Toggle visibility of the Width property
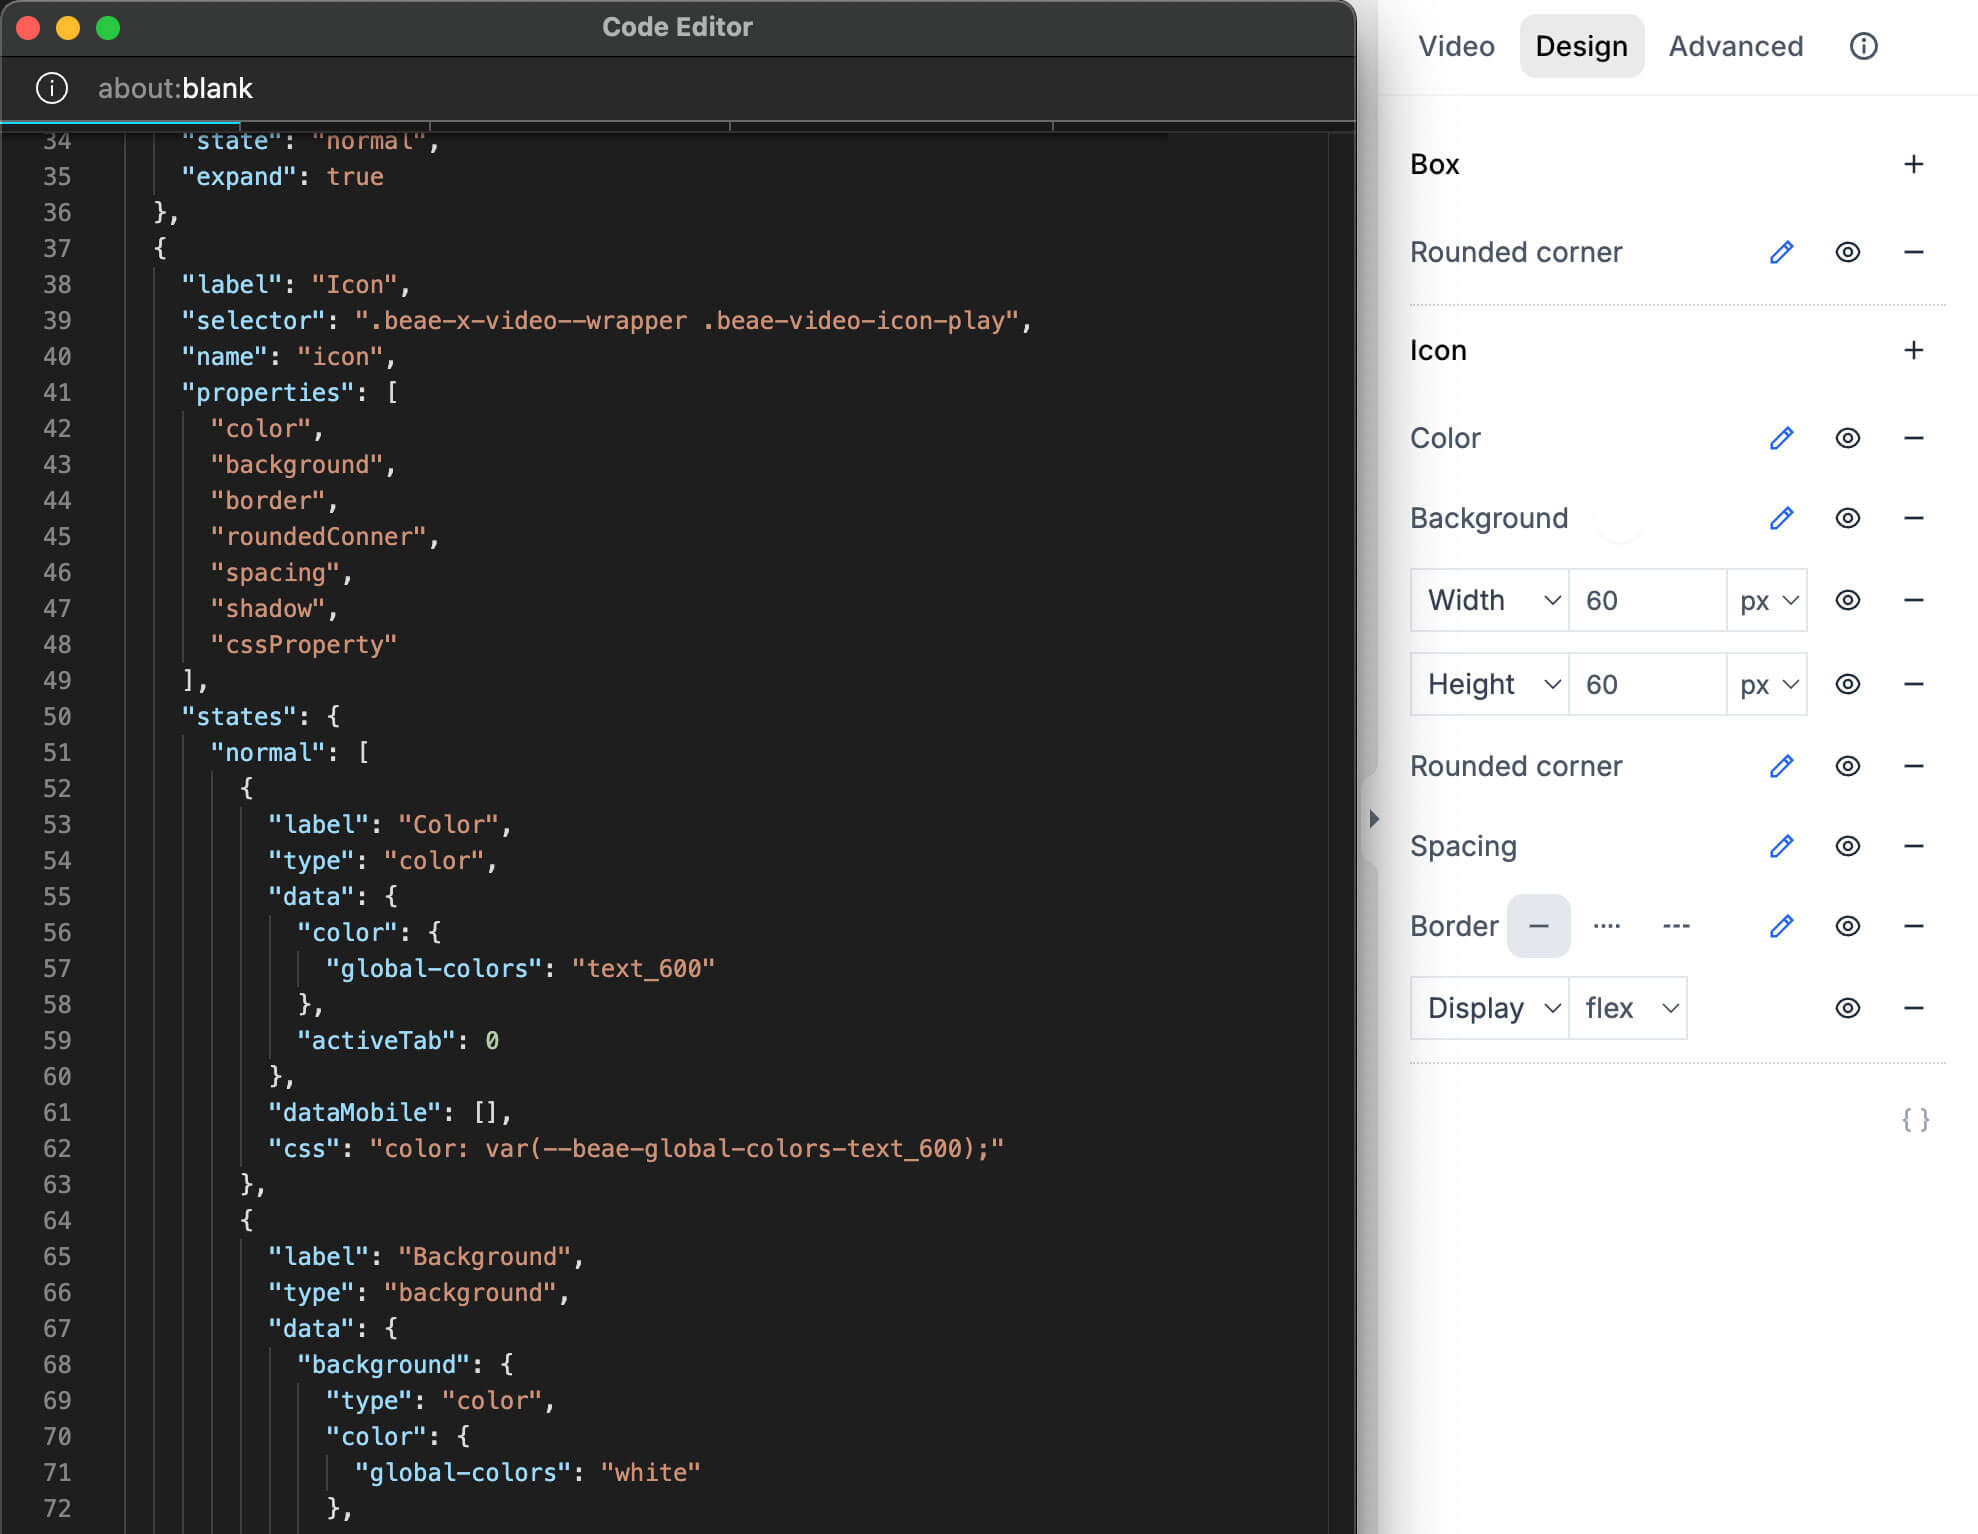The height and width of the screenshot is (1534, 1978). tap(1847, 600)
